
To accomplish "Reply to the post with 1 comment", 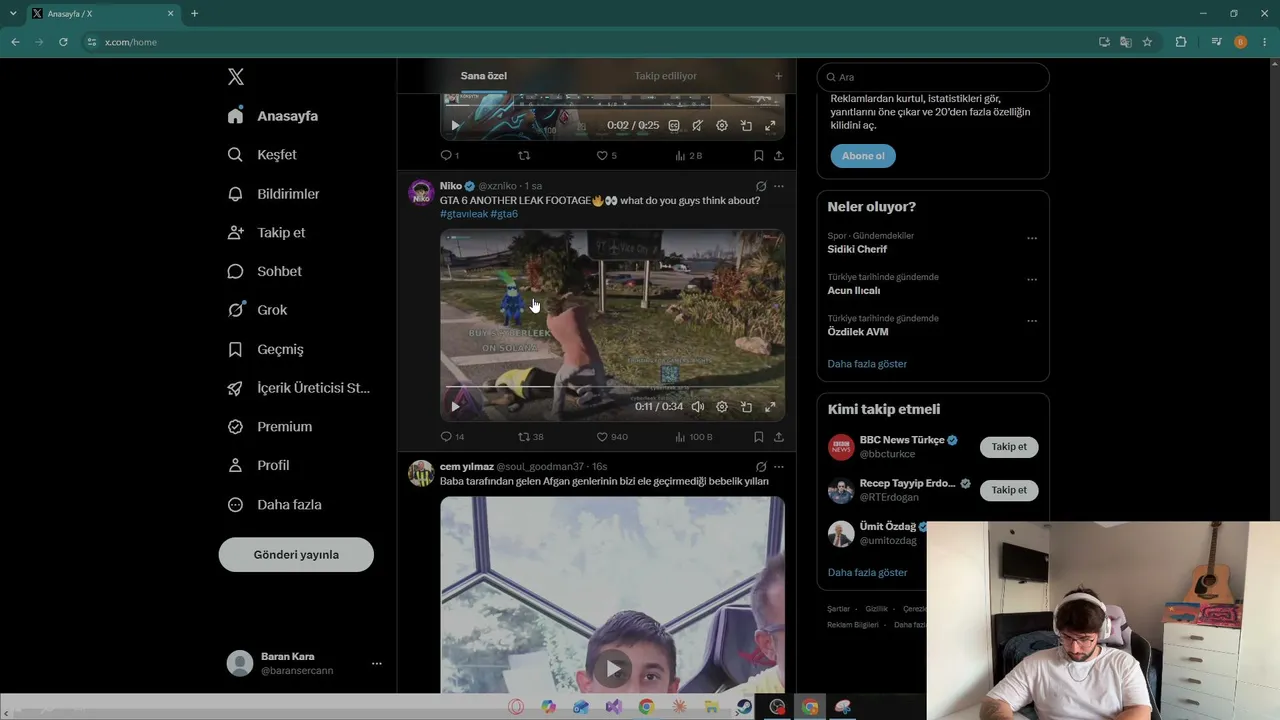I will point(450,156).
